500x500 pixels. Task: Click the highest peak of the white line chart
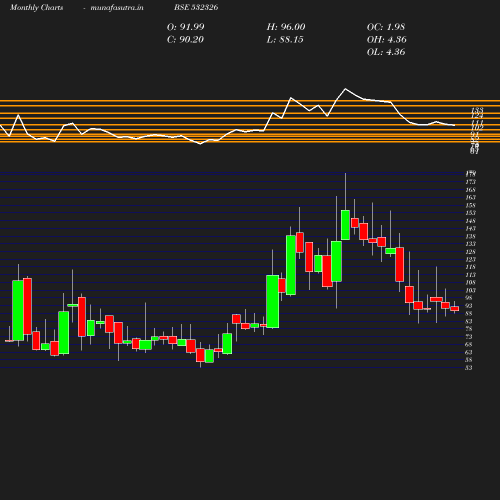coord(345,89)
